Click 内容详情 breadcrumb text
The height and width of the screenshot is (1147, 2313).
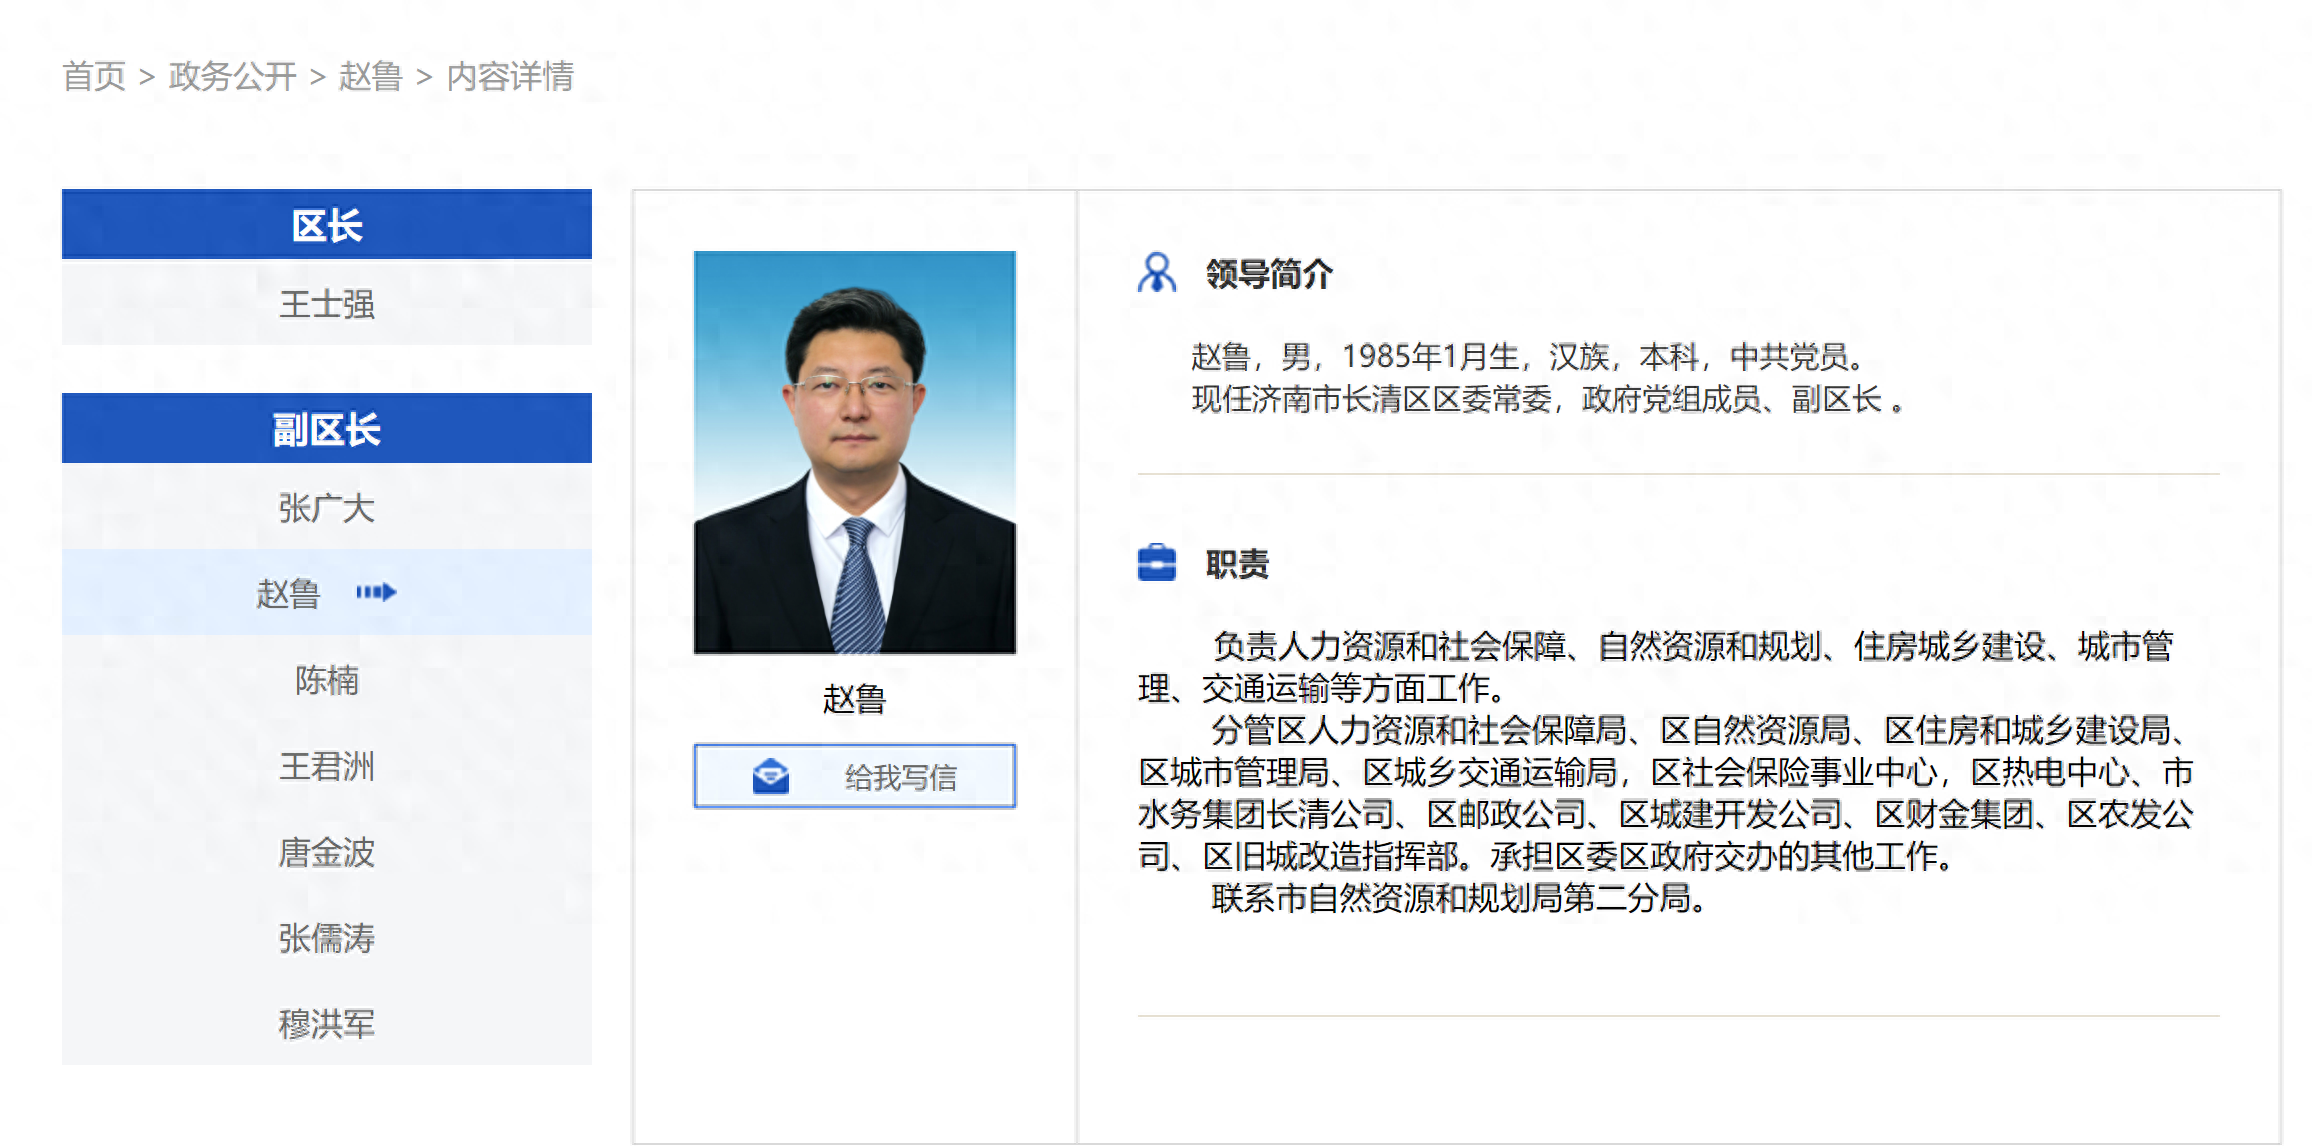[510, 76]
